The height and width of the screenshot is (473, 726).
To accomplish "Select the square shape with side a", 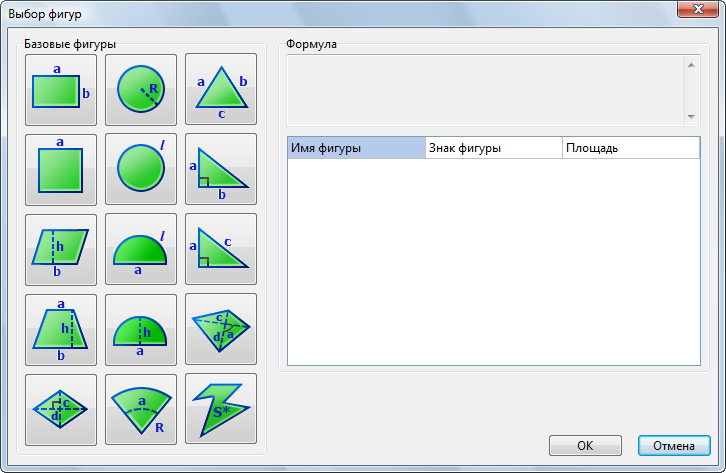I will coord(61,170).
